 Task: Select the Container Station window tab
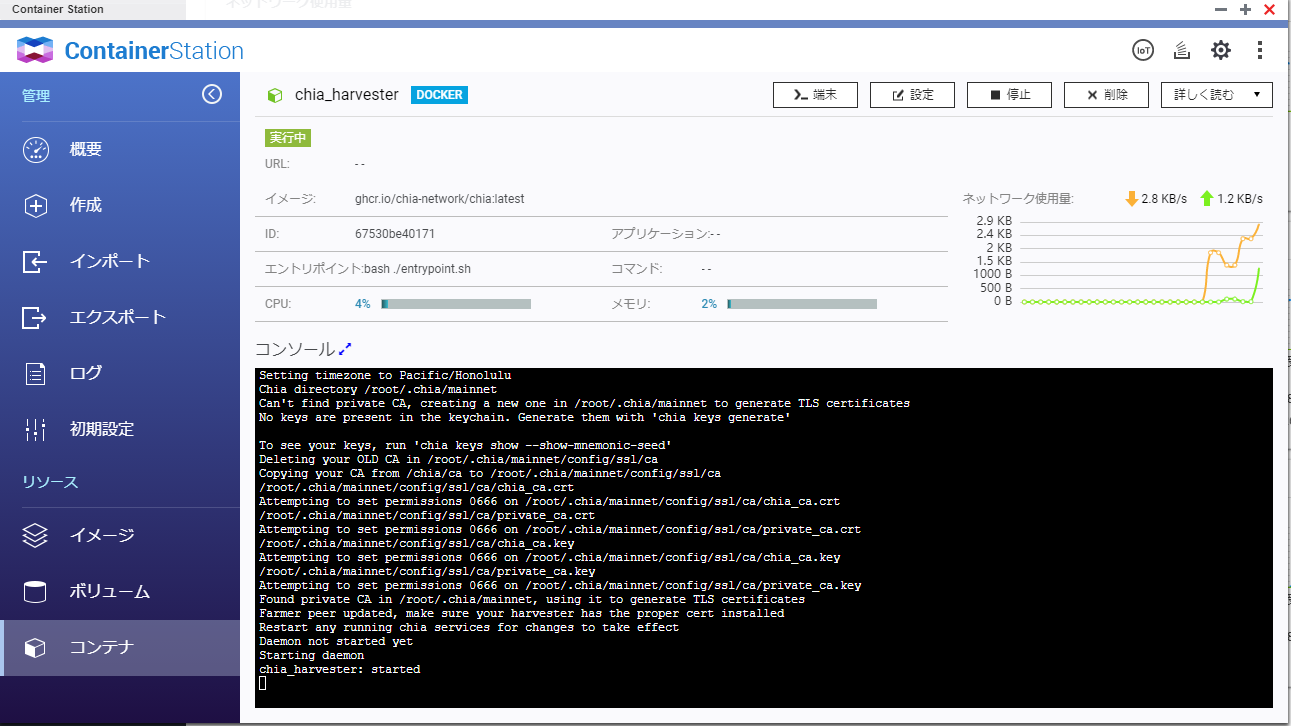coord(57,8)
